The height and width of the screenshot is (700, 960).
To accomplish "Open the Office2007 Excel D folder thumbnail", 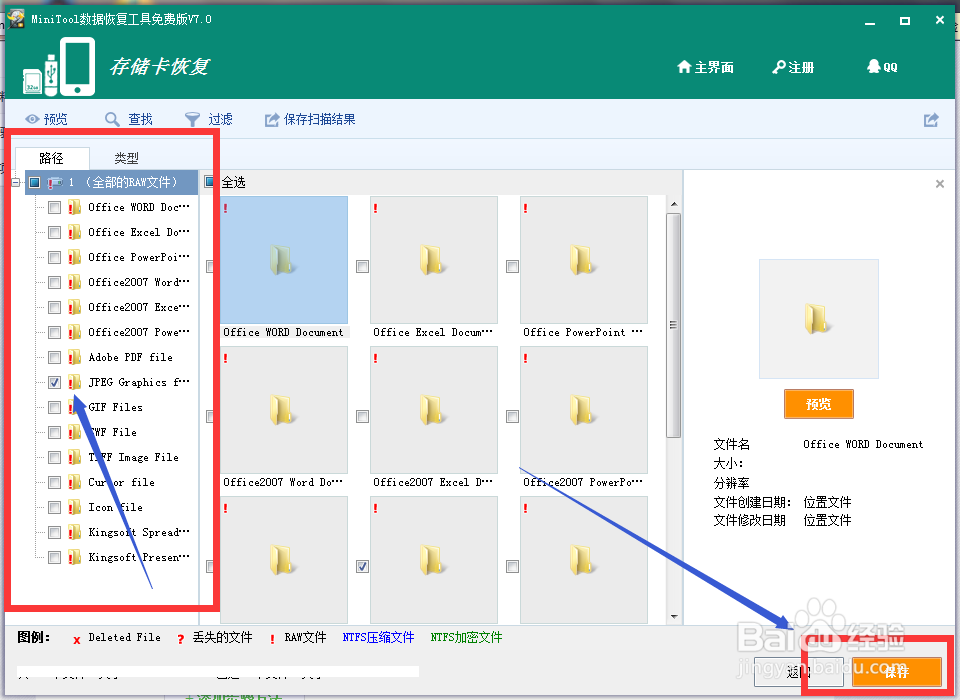I will tap(433, 410).
